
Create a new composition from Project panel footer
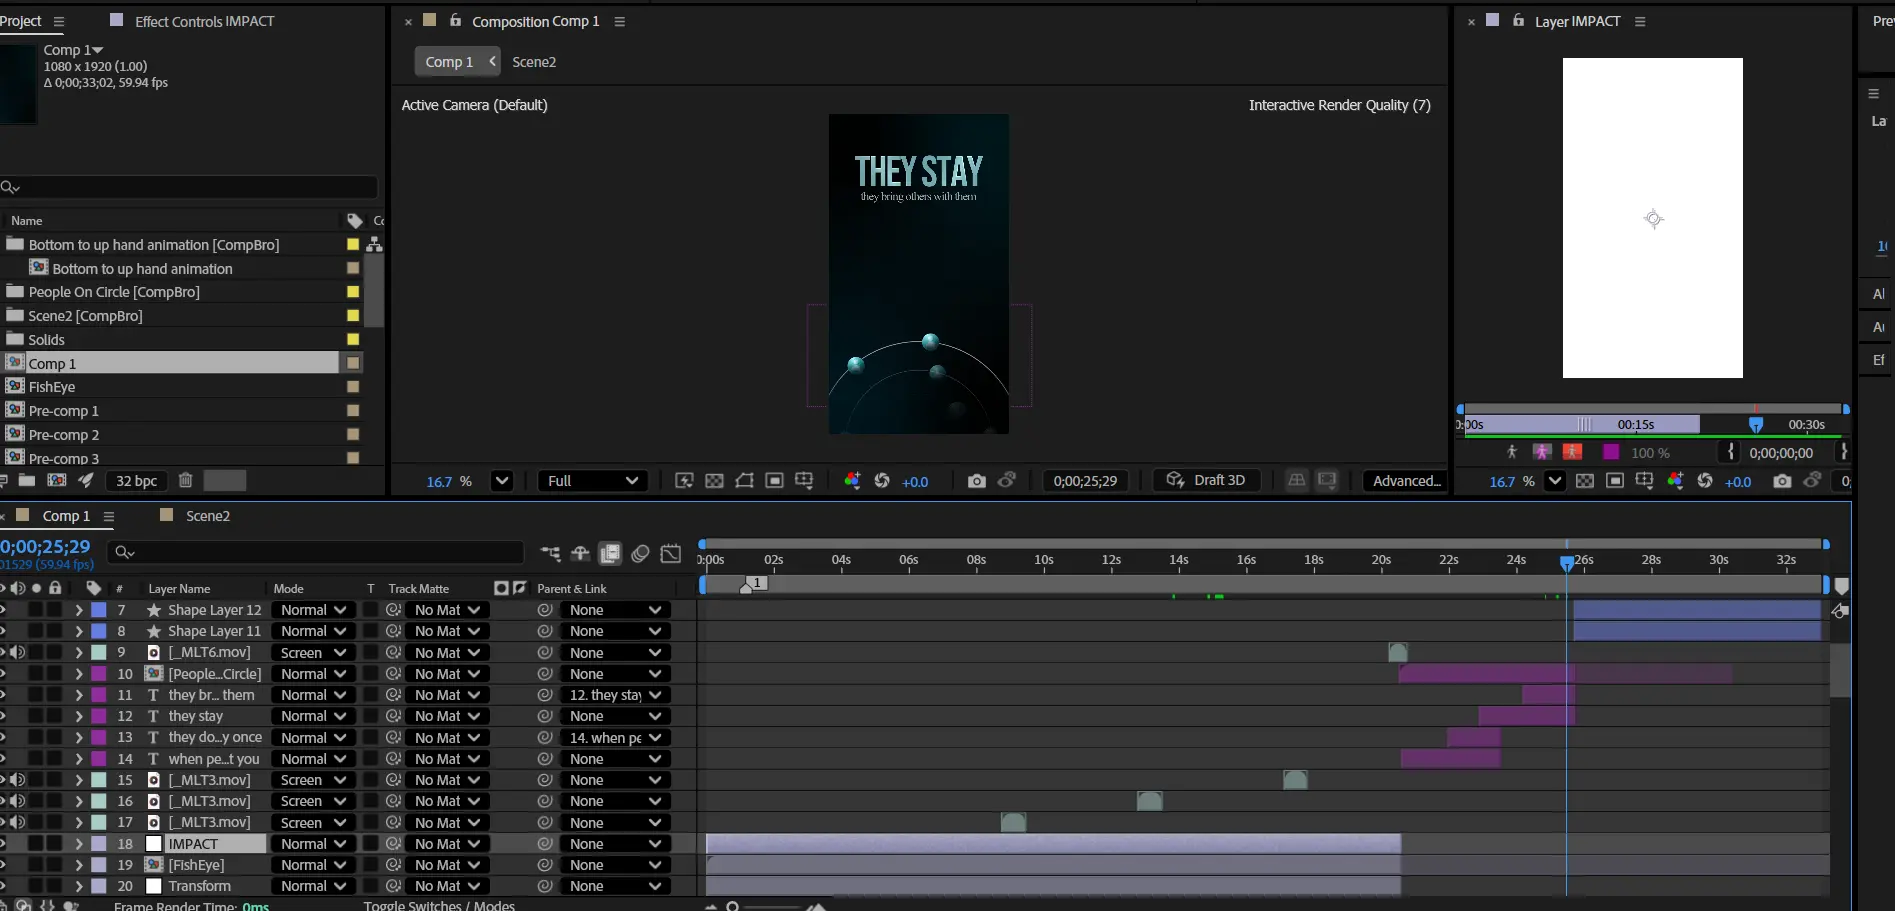[57, 481]
